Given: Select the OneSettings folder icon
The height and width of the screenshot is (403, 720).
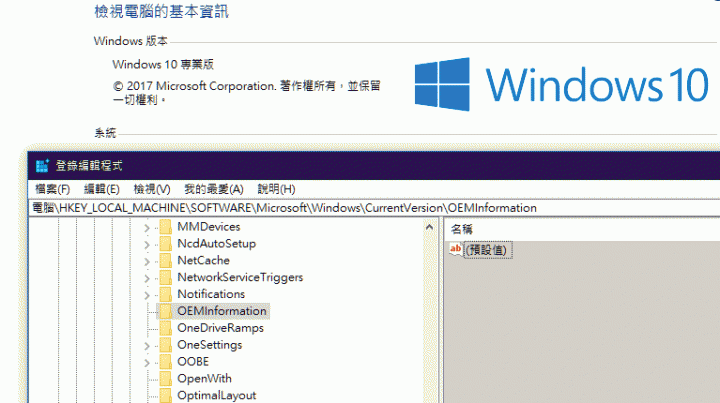Looking at the screenshot, I should click(x=165, y=345).
